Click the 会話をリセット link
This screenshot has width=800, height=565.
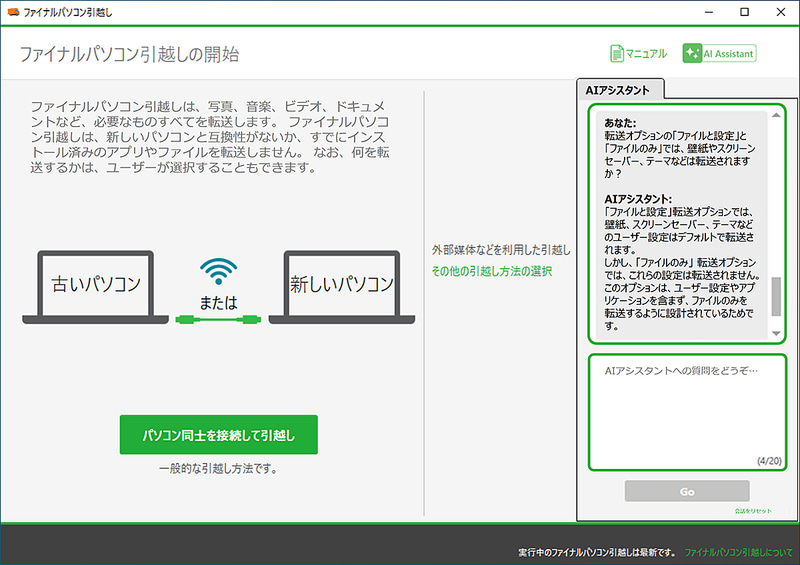(x=753, y=511)
